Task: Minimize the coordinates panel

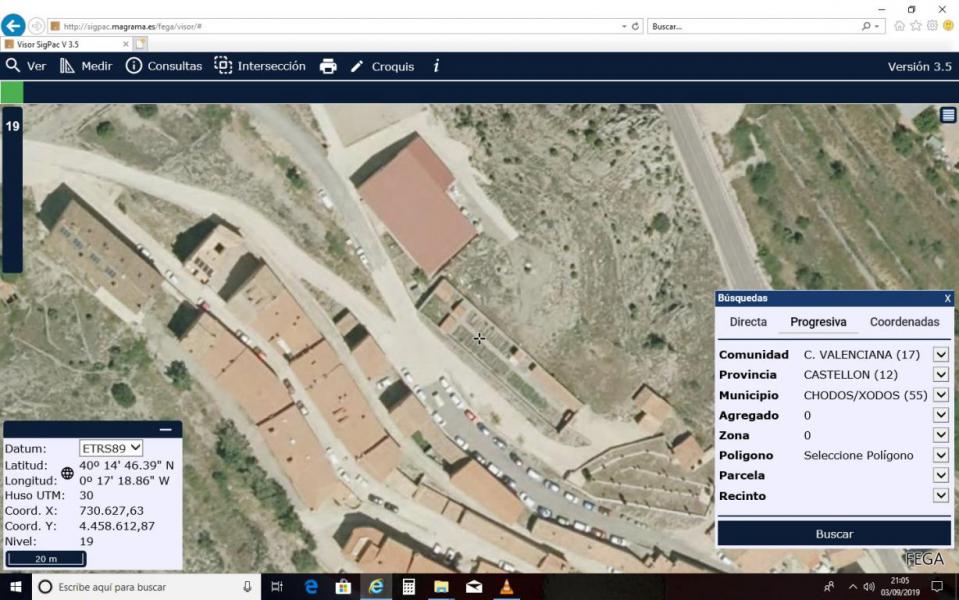Action: pyautogui.click(x=165, y=429)
